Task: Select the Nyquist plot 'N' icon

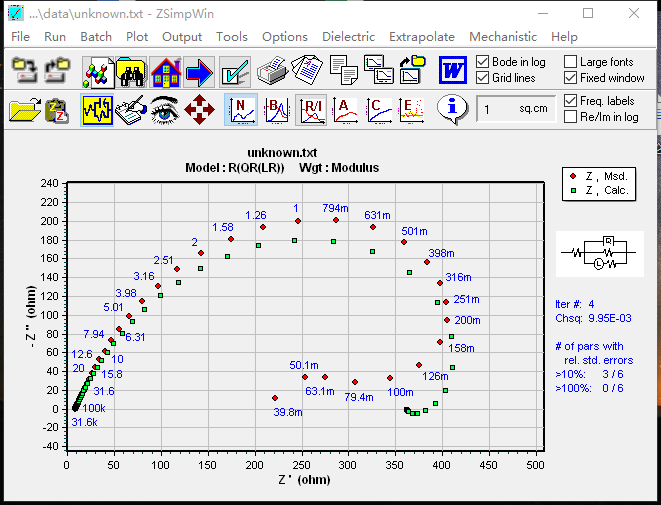Action: [x=240, y=109]
